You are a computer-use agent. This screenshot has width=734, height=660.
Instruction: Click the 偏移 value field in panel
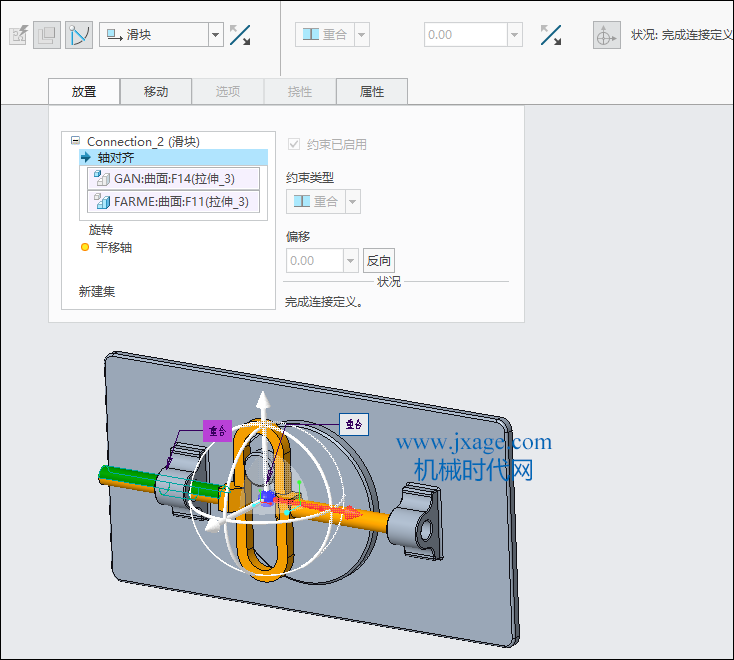(x=315, y=261)
